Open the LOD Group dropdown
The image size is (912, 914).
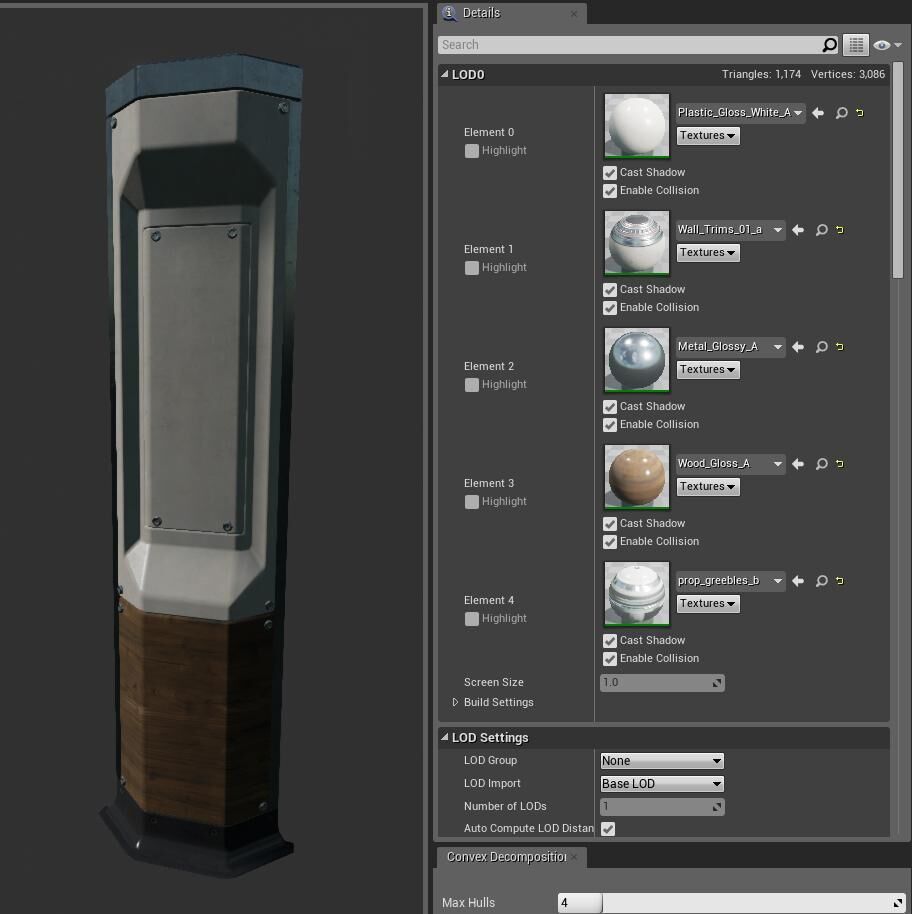coord(661,761)
